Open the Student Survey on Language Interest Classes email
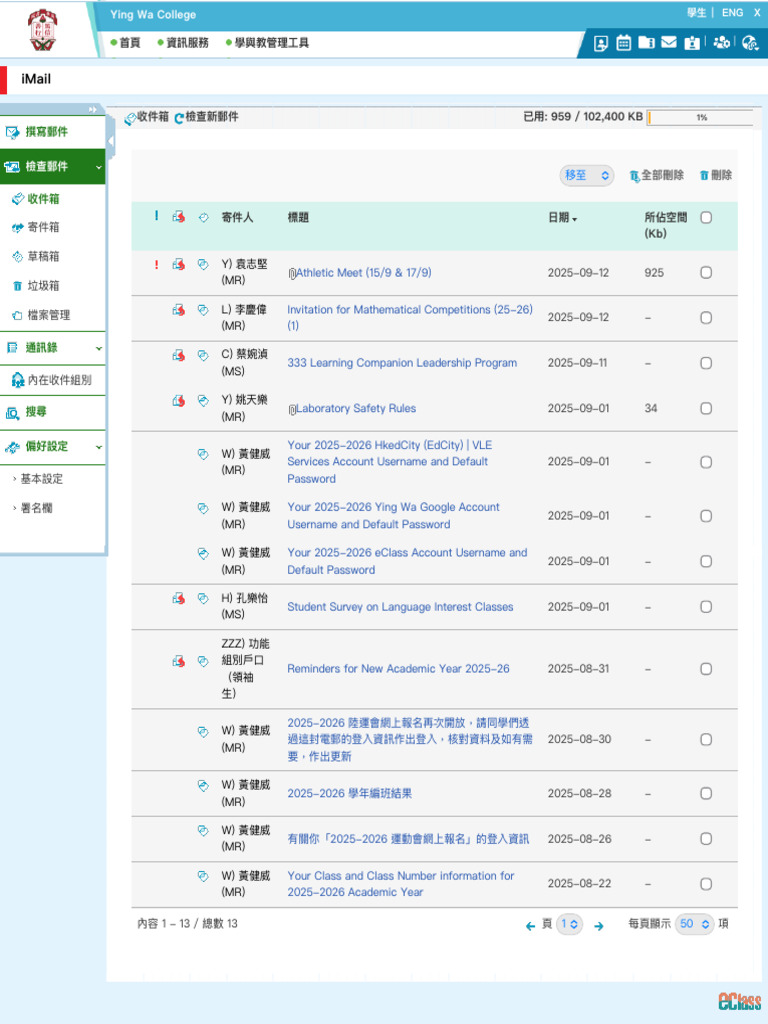The image size is (768, 1024). click(x=400, y=607)
